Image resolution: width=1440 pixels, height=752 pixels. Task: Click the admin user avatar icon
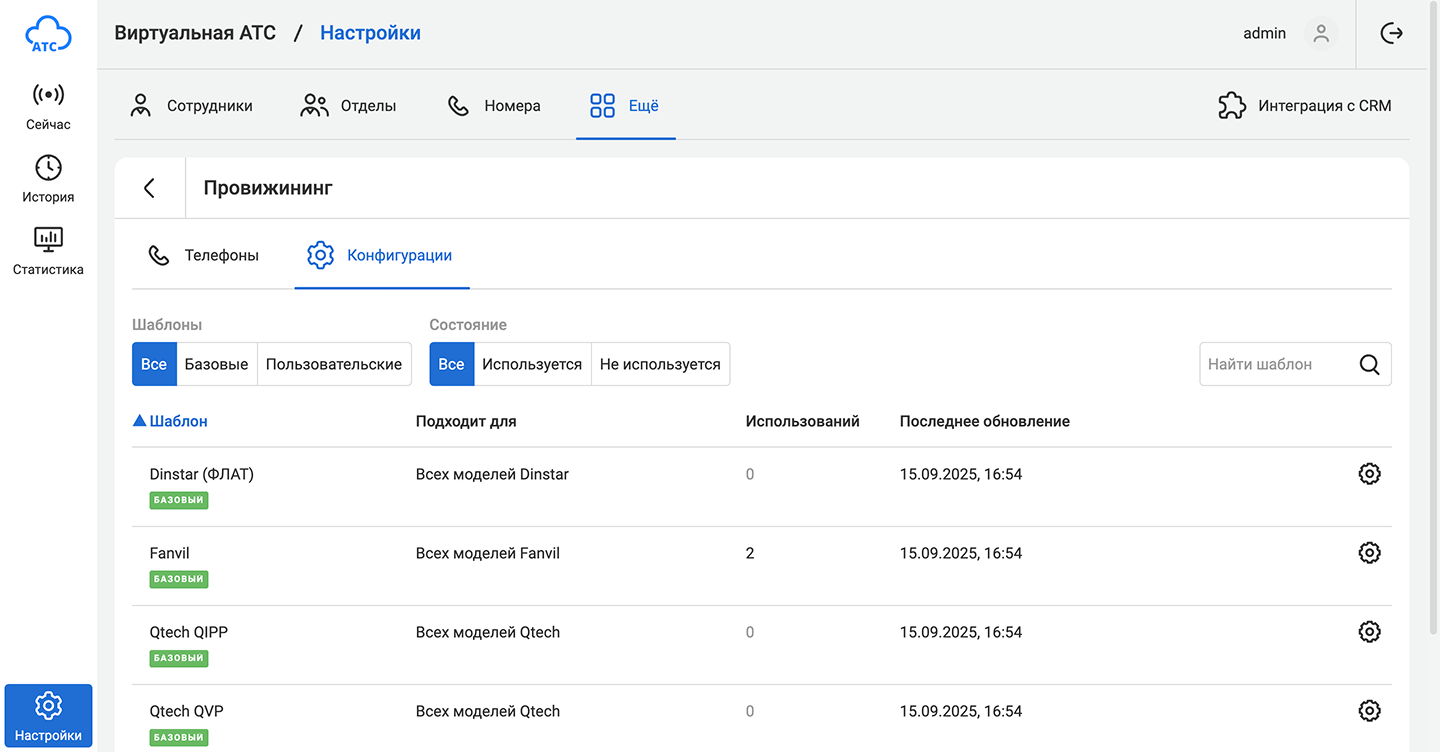[1321, 34]
